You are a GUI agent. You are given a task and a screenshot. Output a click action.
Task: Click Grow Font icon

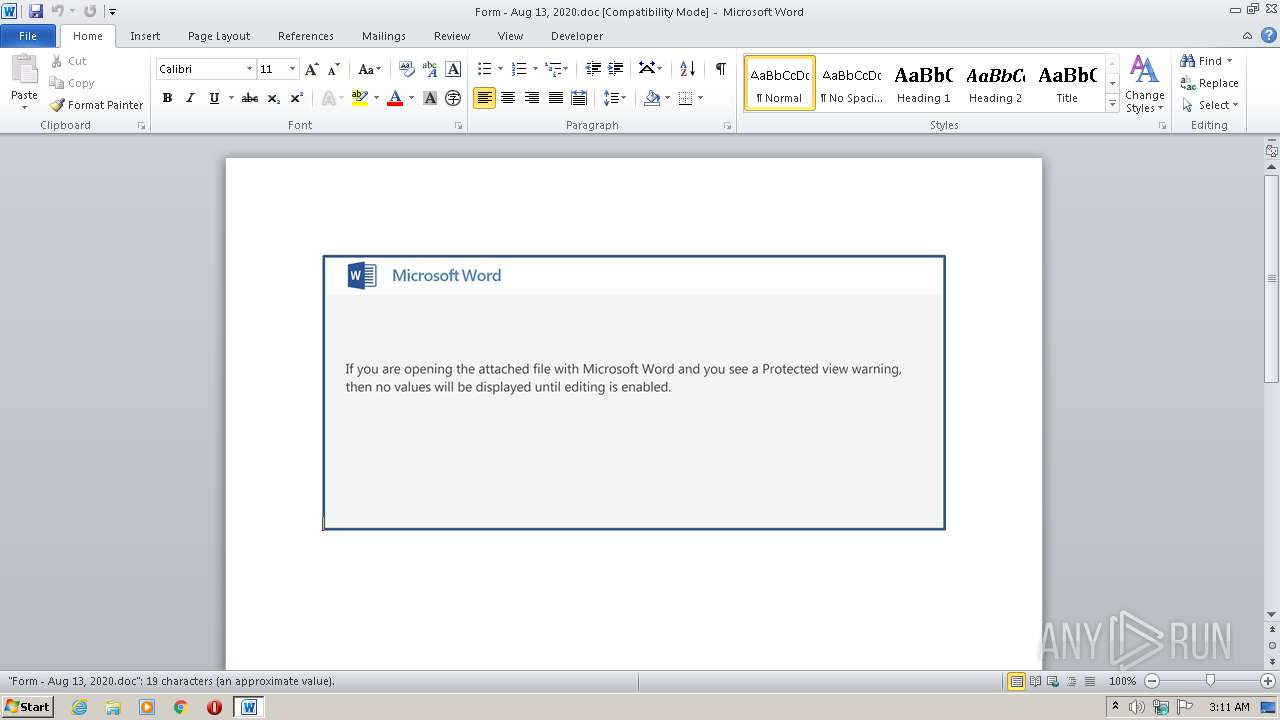(312, 69)
